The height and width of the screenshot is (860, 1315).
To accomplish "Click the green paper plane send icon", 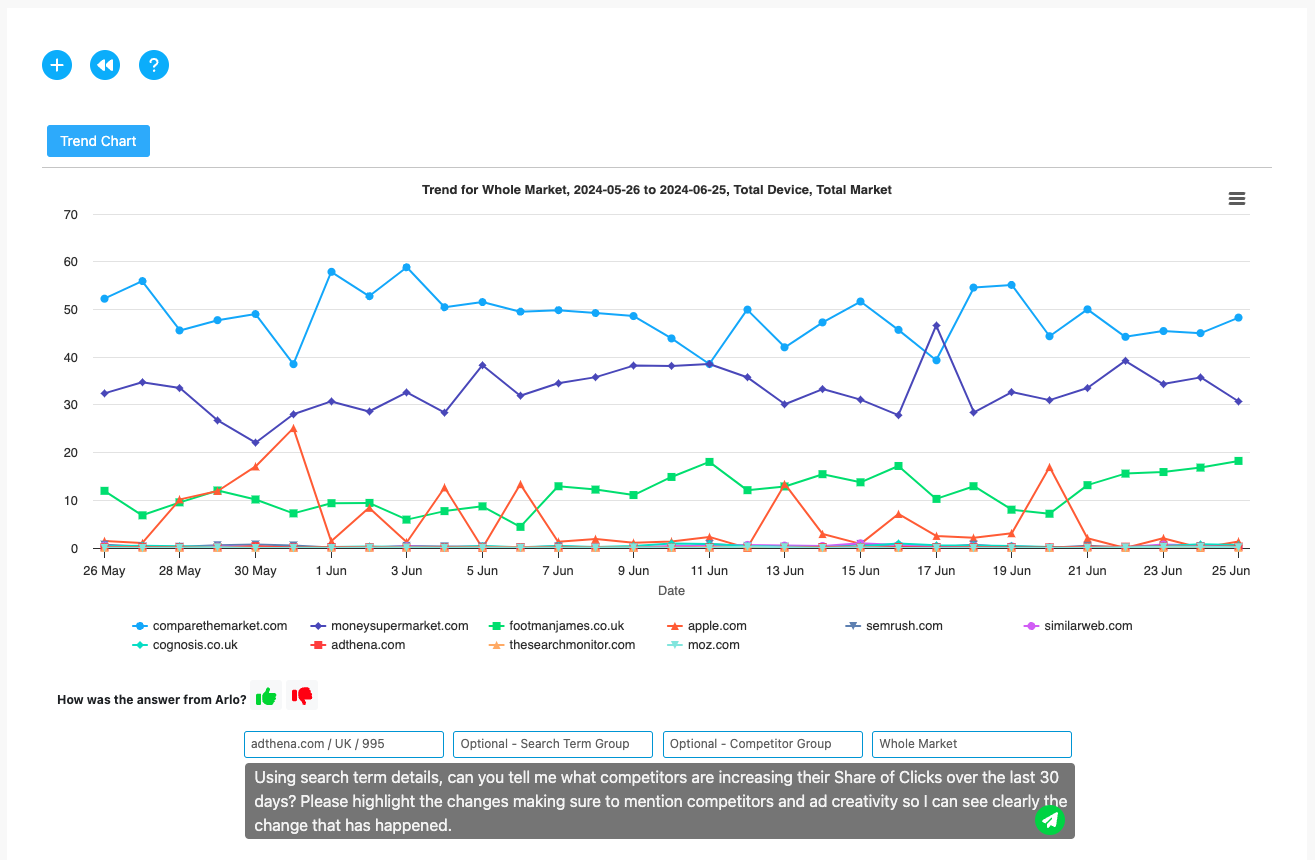I will click(1050, 819).
